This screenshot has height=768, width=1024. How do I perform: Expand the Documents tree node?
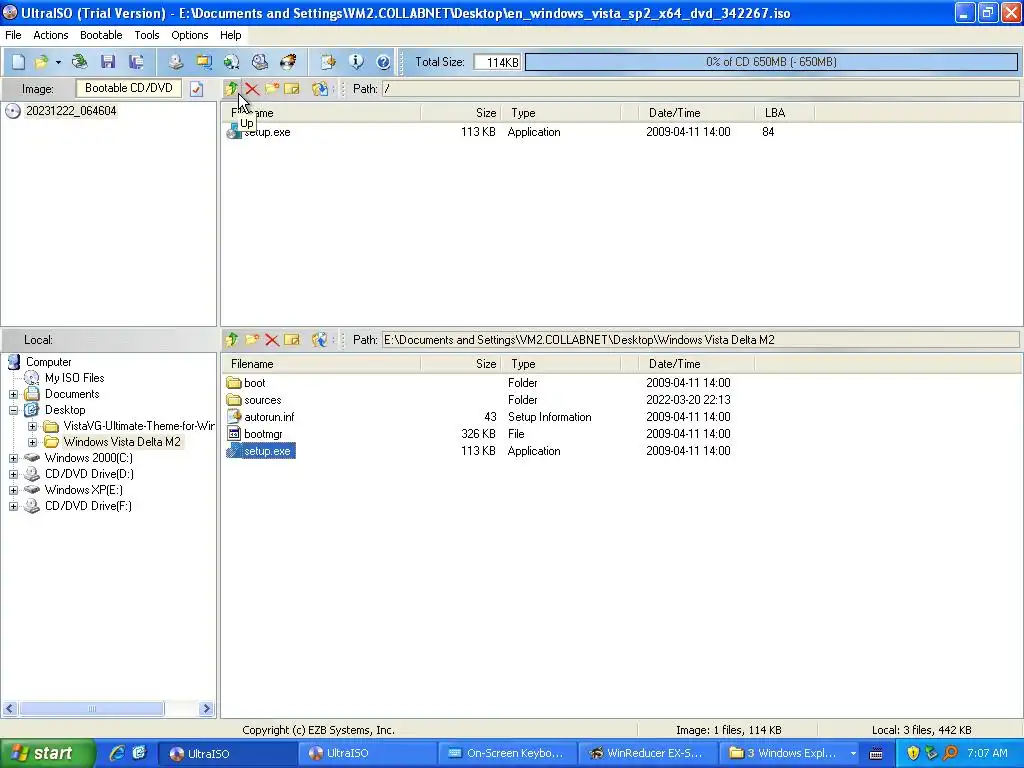tap(13, 394)
